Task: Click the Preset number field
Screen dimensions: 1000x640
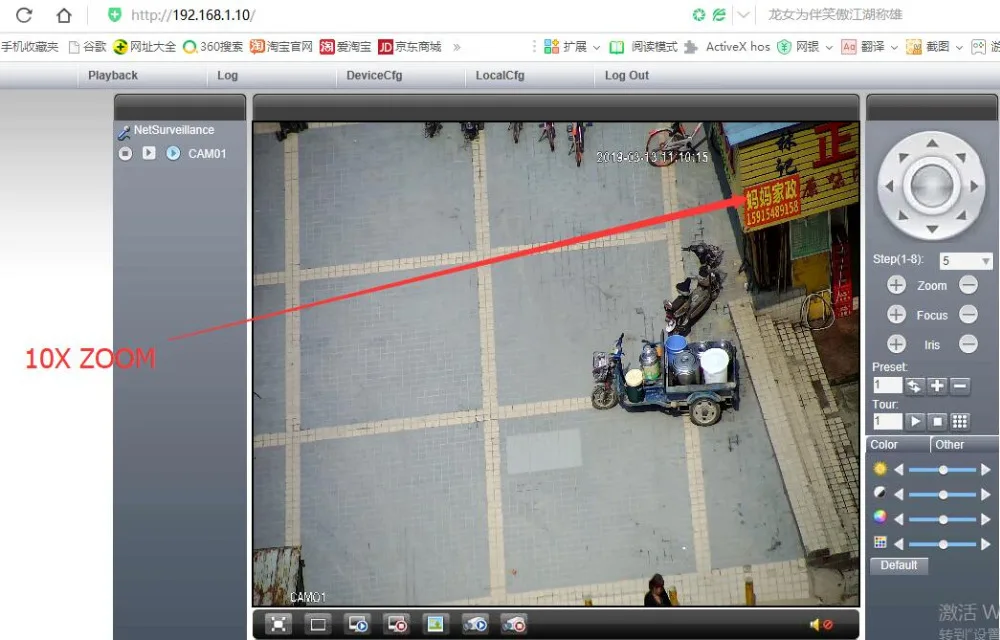Action: [887, 386]
